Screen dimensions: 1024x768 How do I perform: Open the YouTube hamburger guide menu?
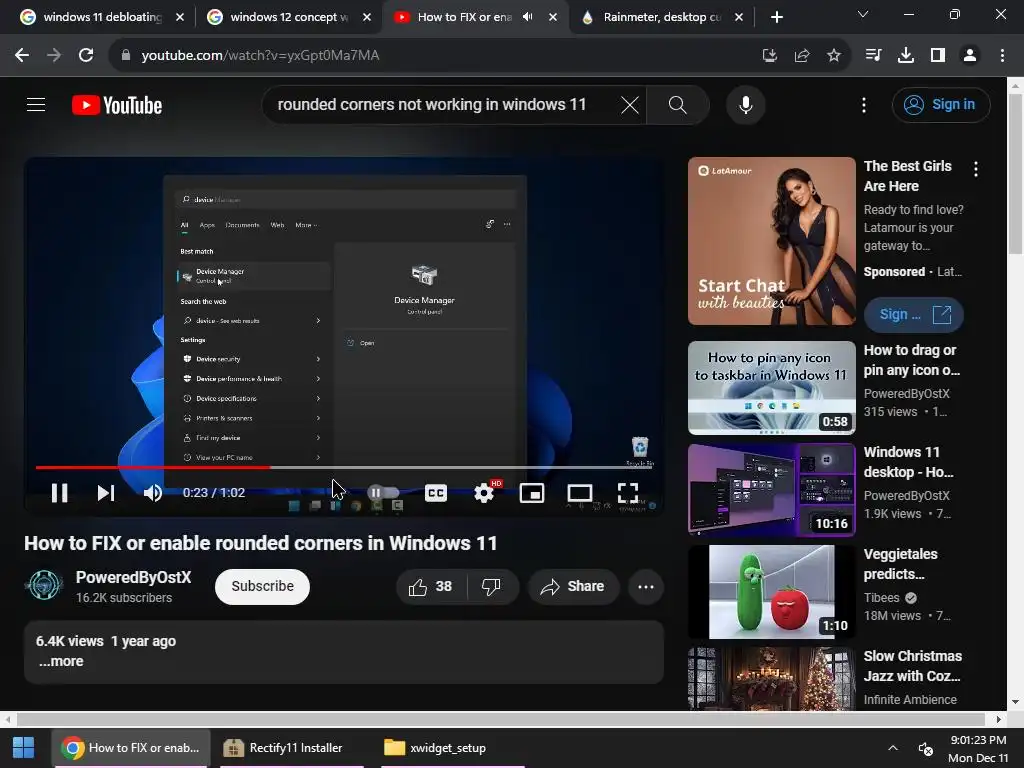coord(36,104)
